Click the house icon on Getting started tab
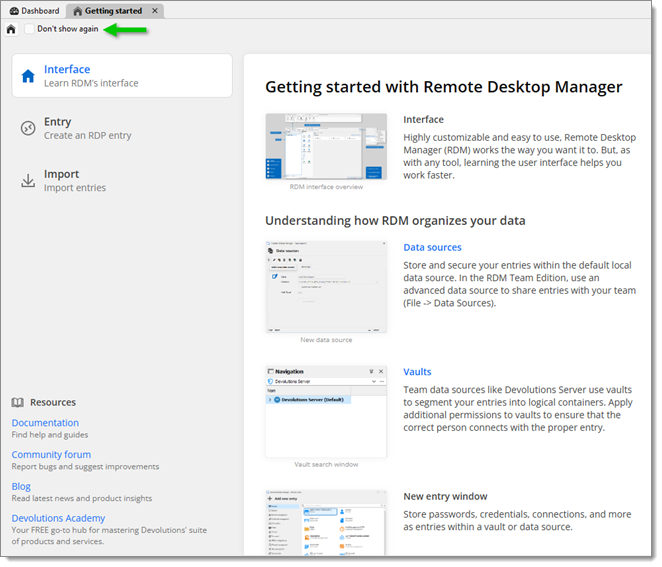 pyautogui.click(x=78, y=11)
